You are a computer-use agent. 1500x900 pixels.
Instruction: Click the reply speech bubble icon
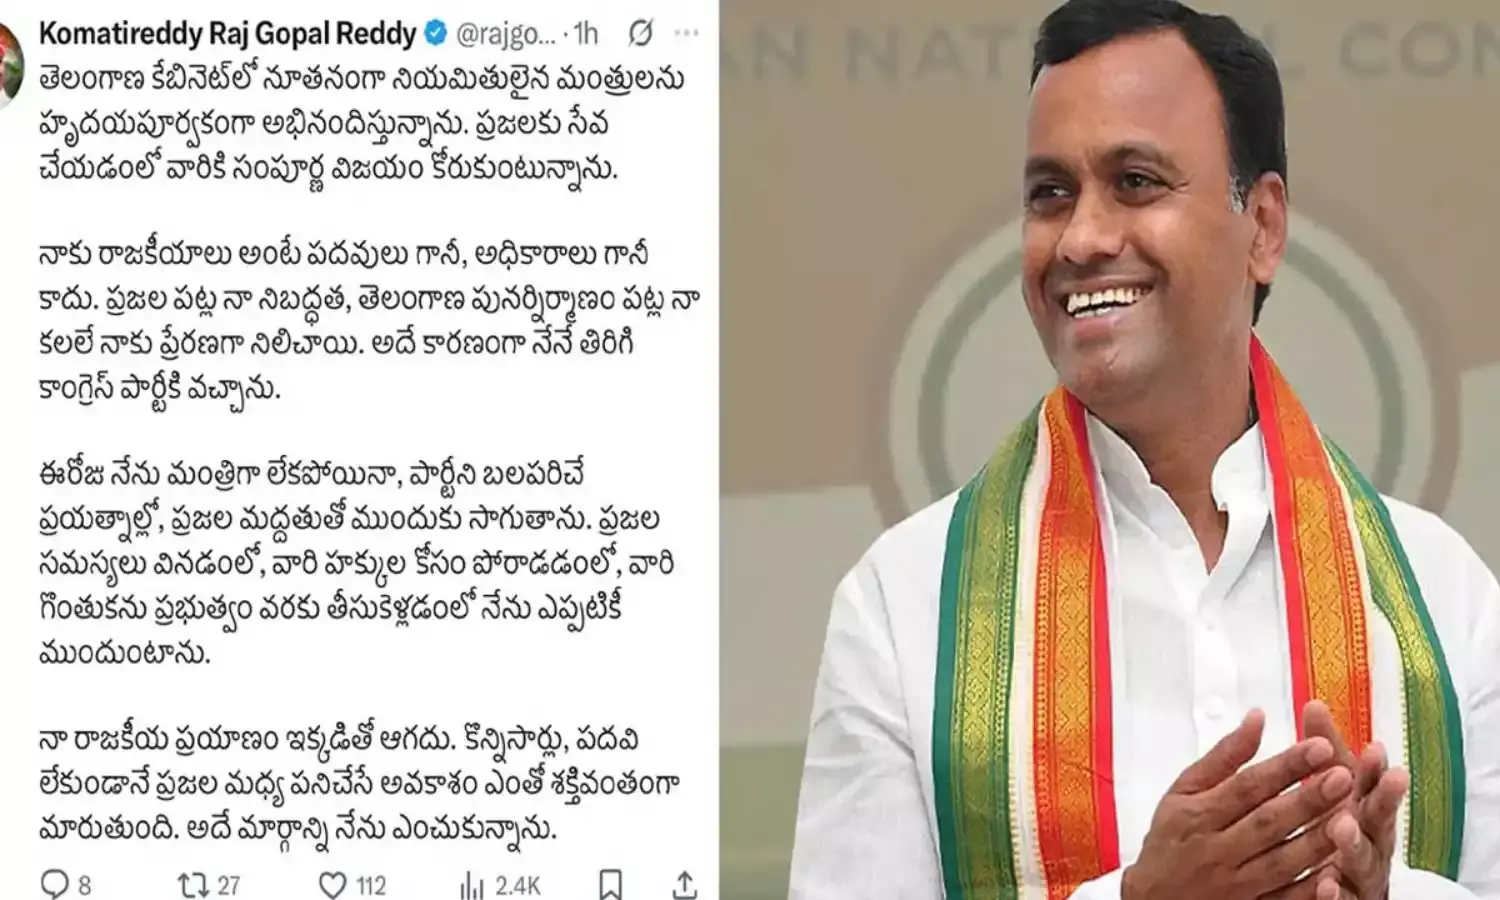click(53, 884)
